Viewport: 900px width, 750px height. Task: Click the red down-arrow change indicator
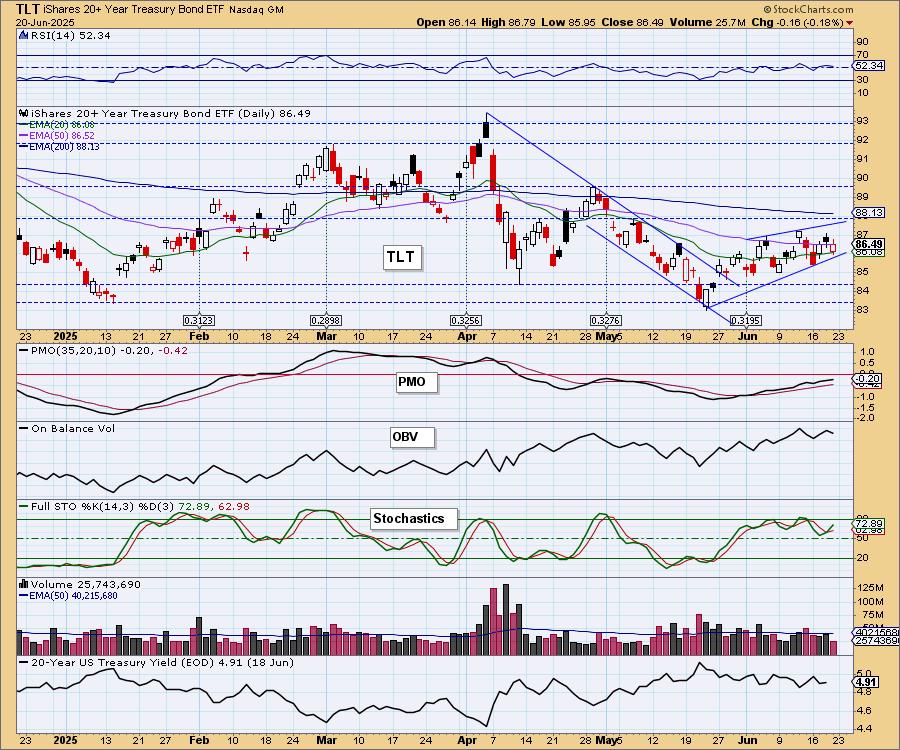click(849, 23)
